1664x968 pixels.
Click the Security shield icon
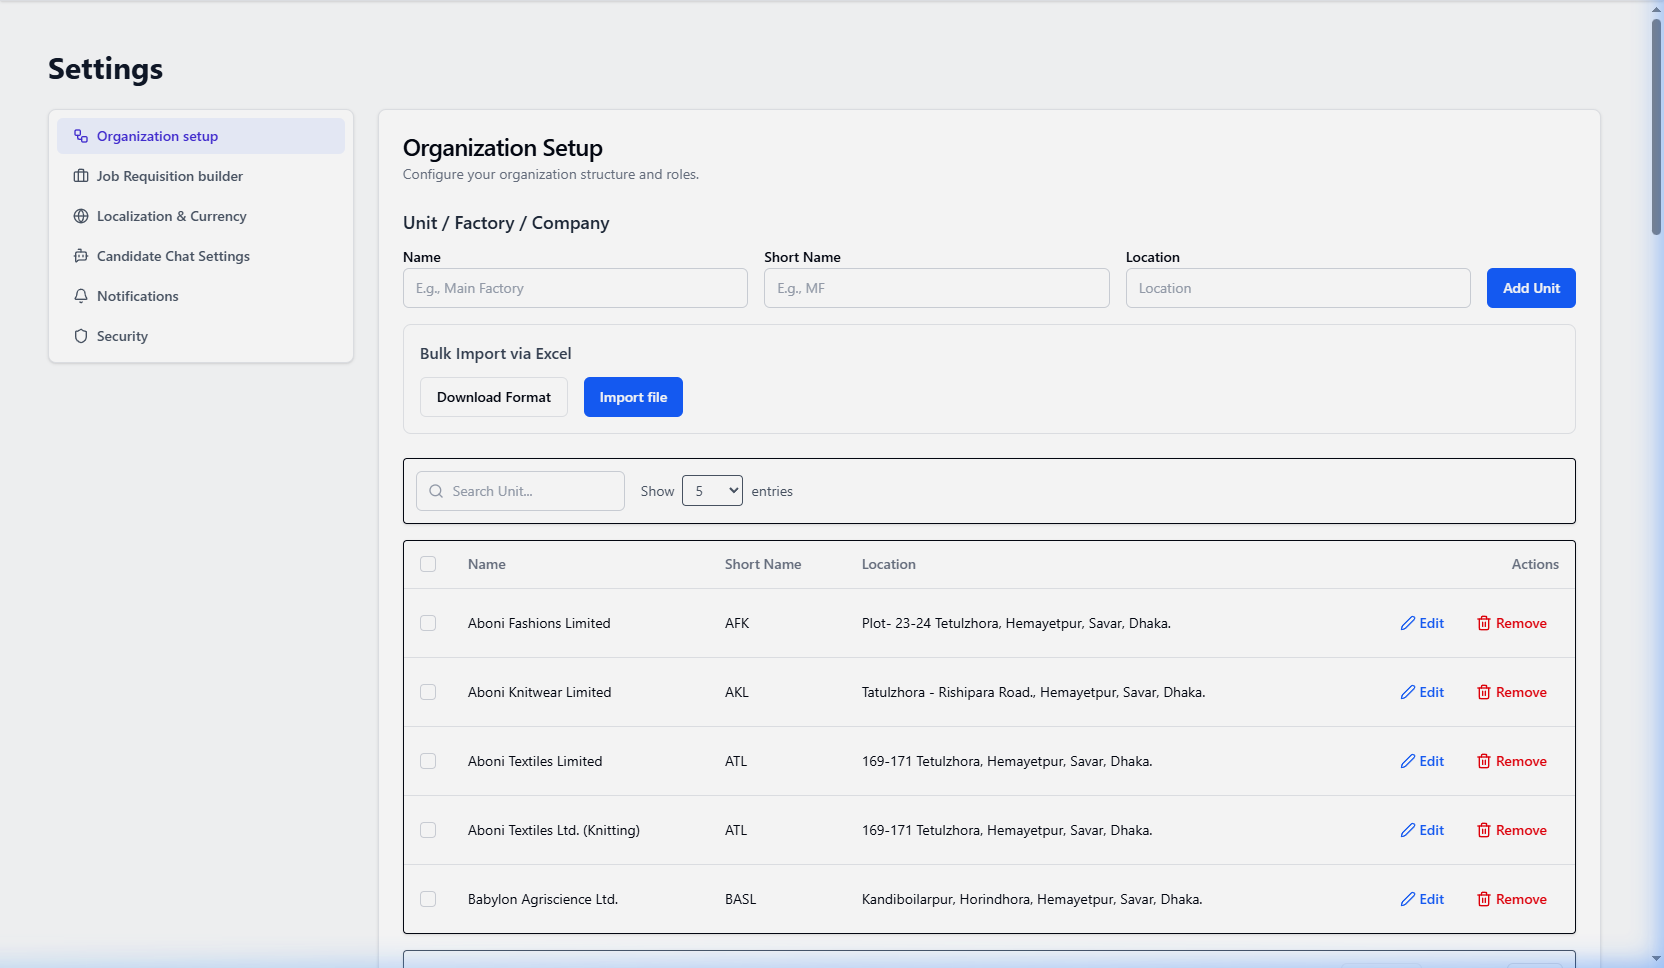coord(81,336)
